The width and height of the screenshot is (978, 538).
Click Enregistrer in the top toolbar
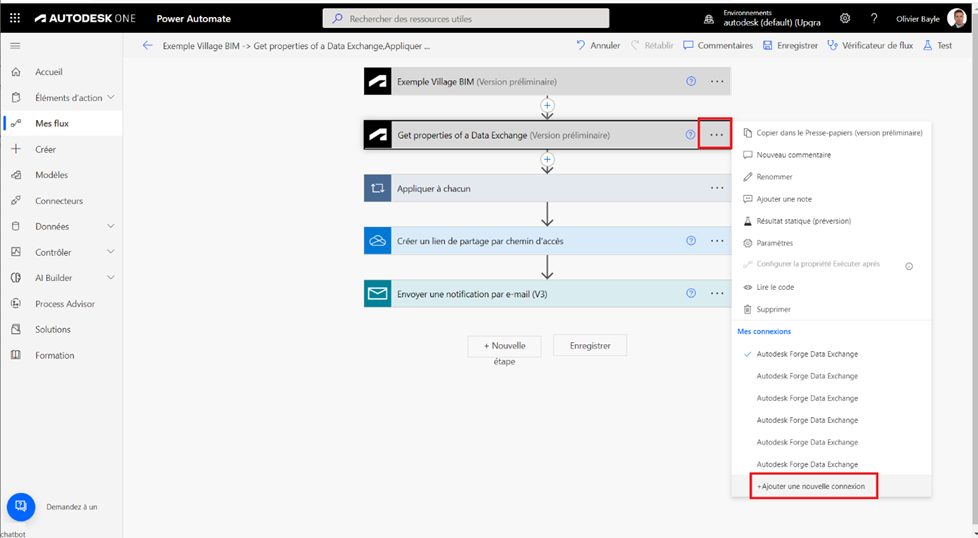[790, 46]
